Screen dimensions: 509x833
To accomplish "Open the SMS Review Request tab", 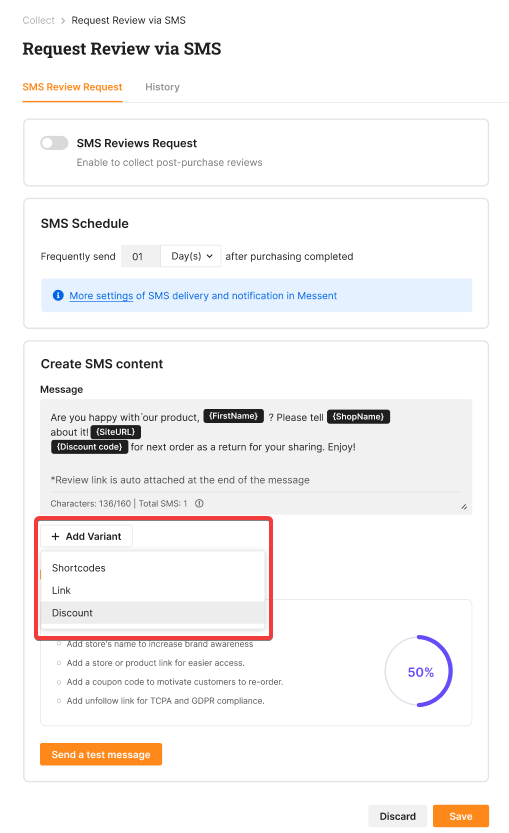I will pyautogui.click(x=72, y=87).
